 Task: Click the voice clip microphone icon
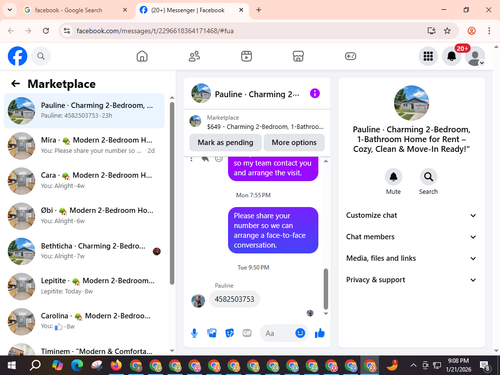coord(194,333)
